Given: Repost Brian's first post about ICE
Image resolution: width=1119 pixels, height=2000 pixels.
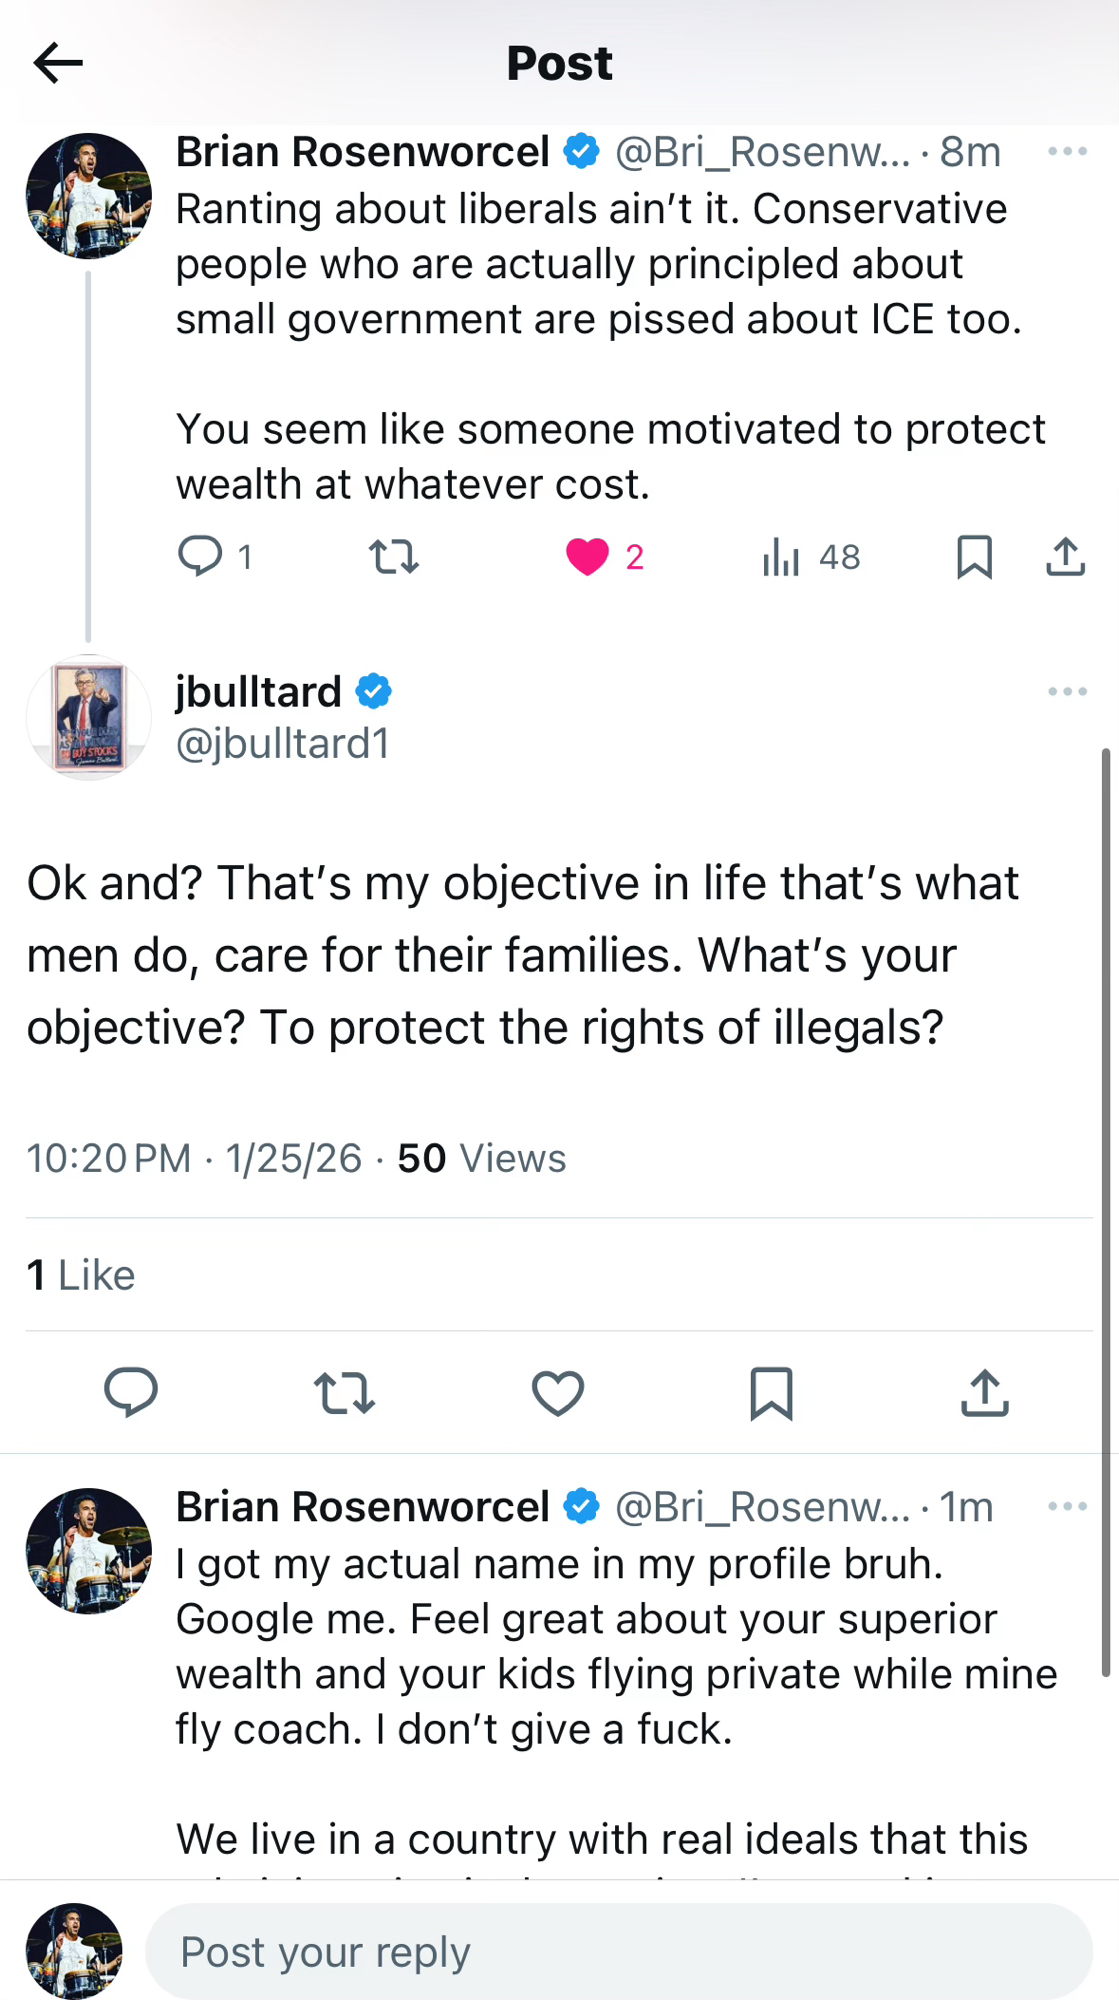Looking at the screenshot, I should click(x=394, y=556).
